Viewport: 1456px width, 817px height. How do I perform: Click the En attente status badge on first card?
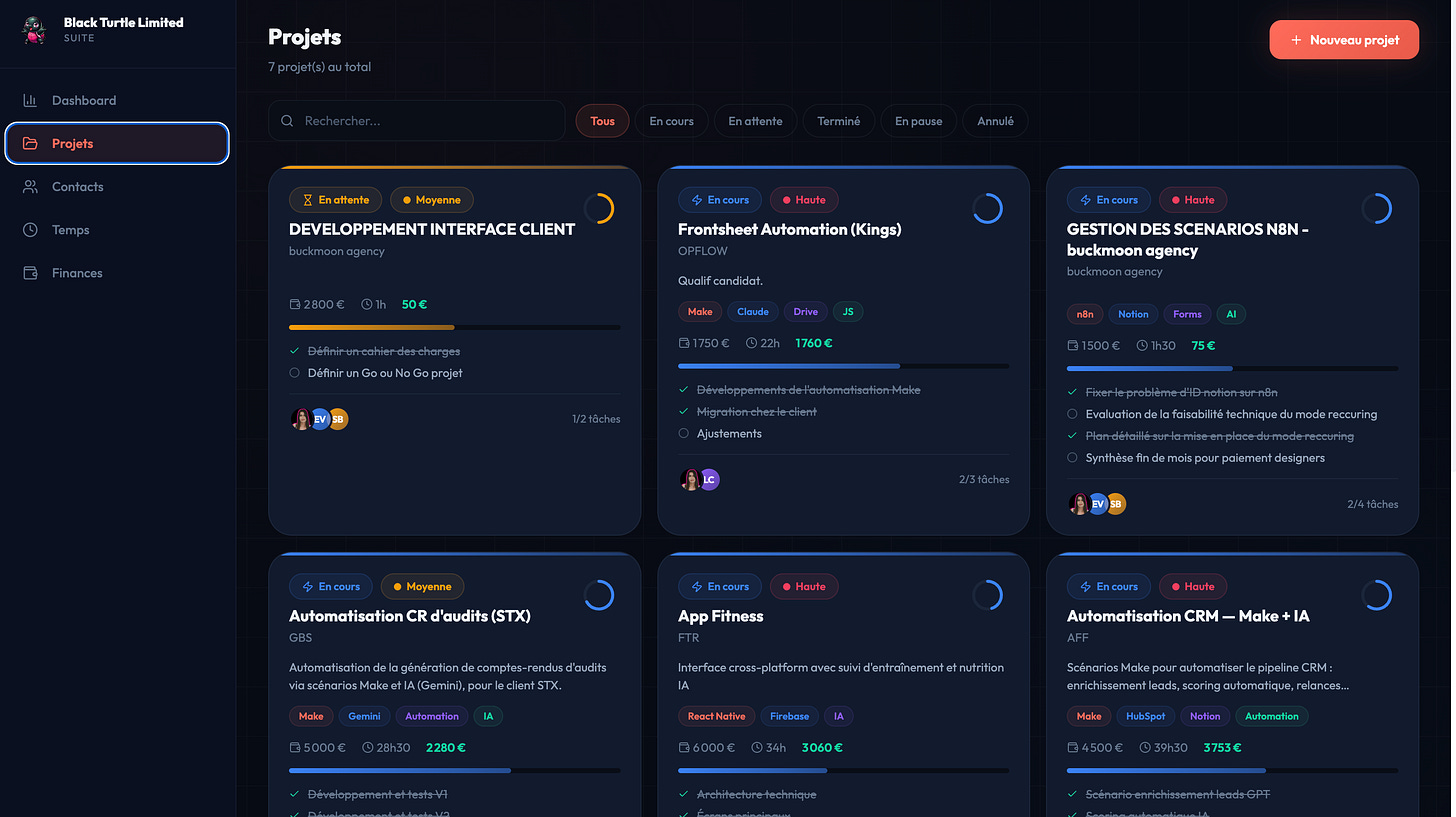335,200
